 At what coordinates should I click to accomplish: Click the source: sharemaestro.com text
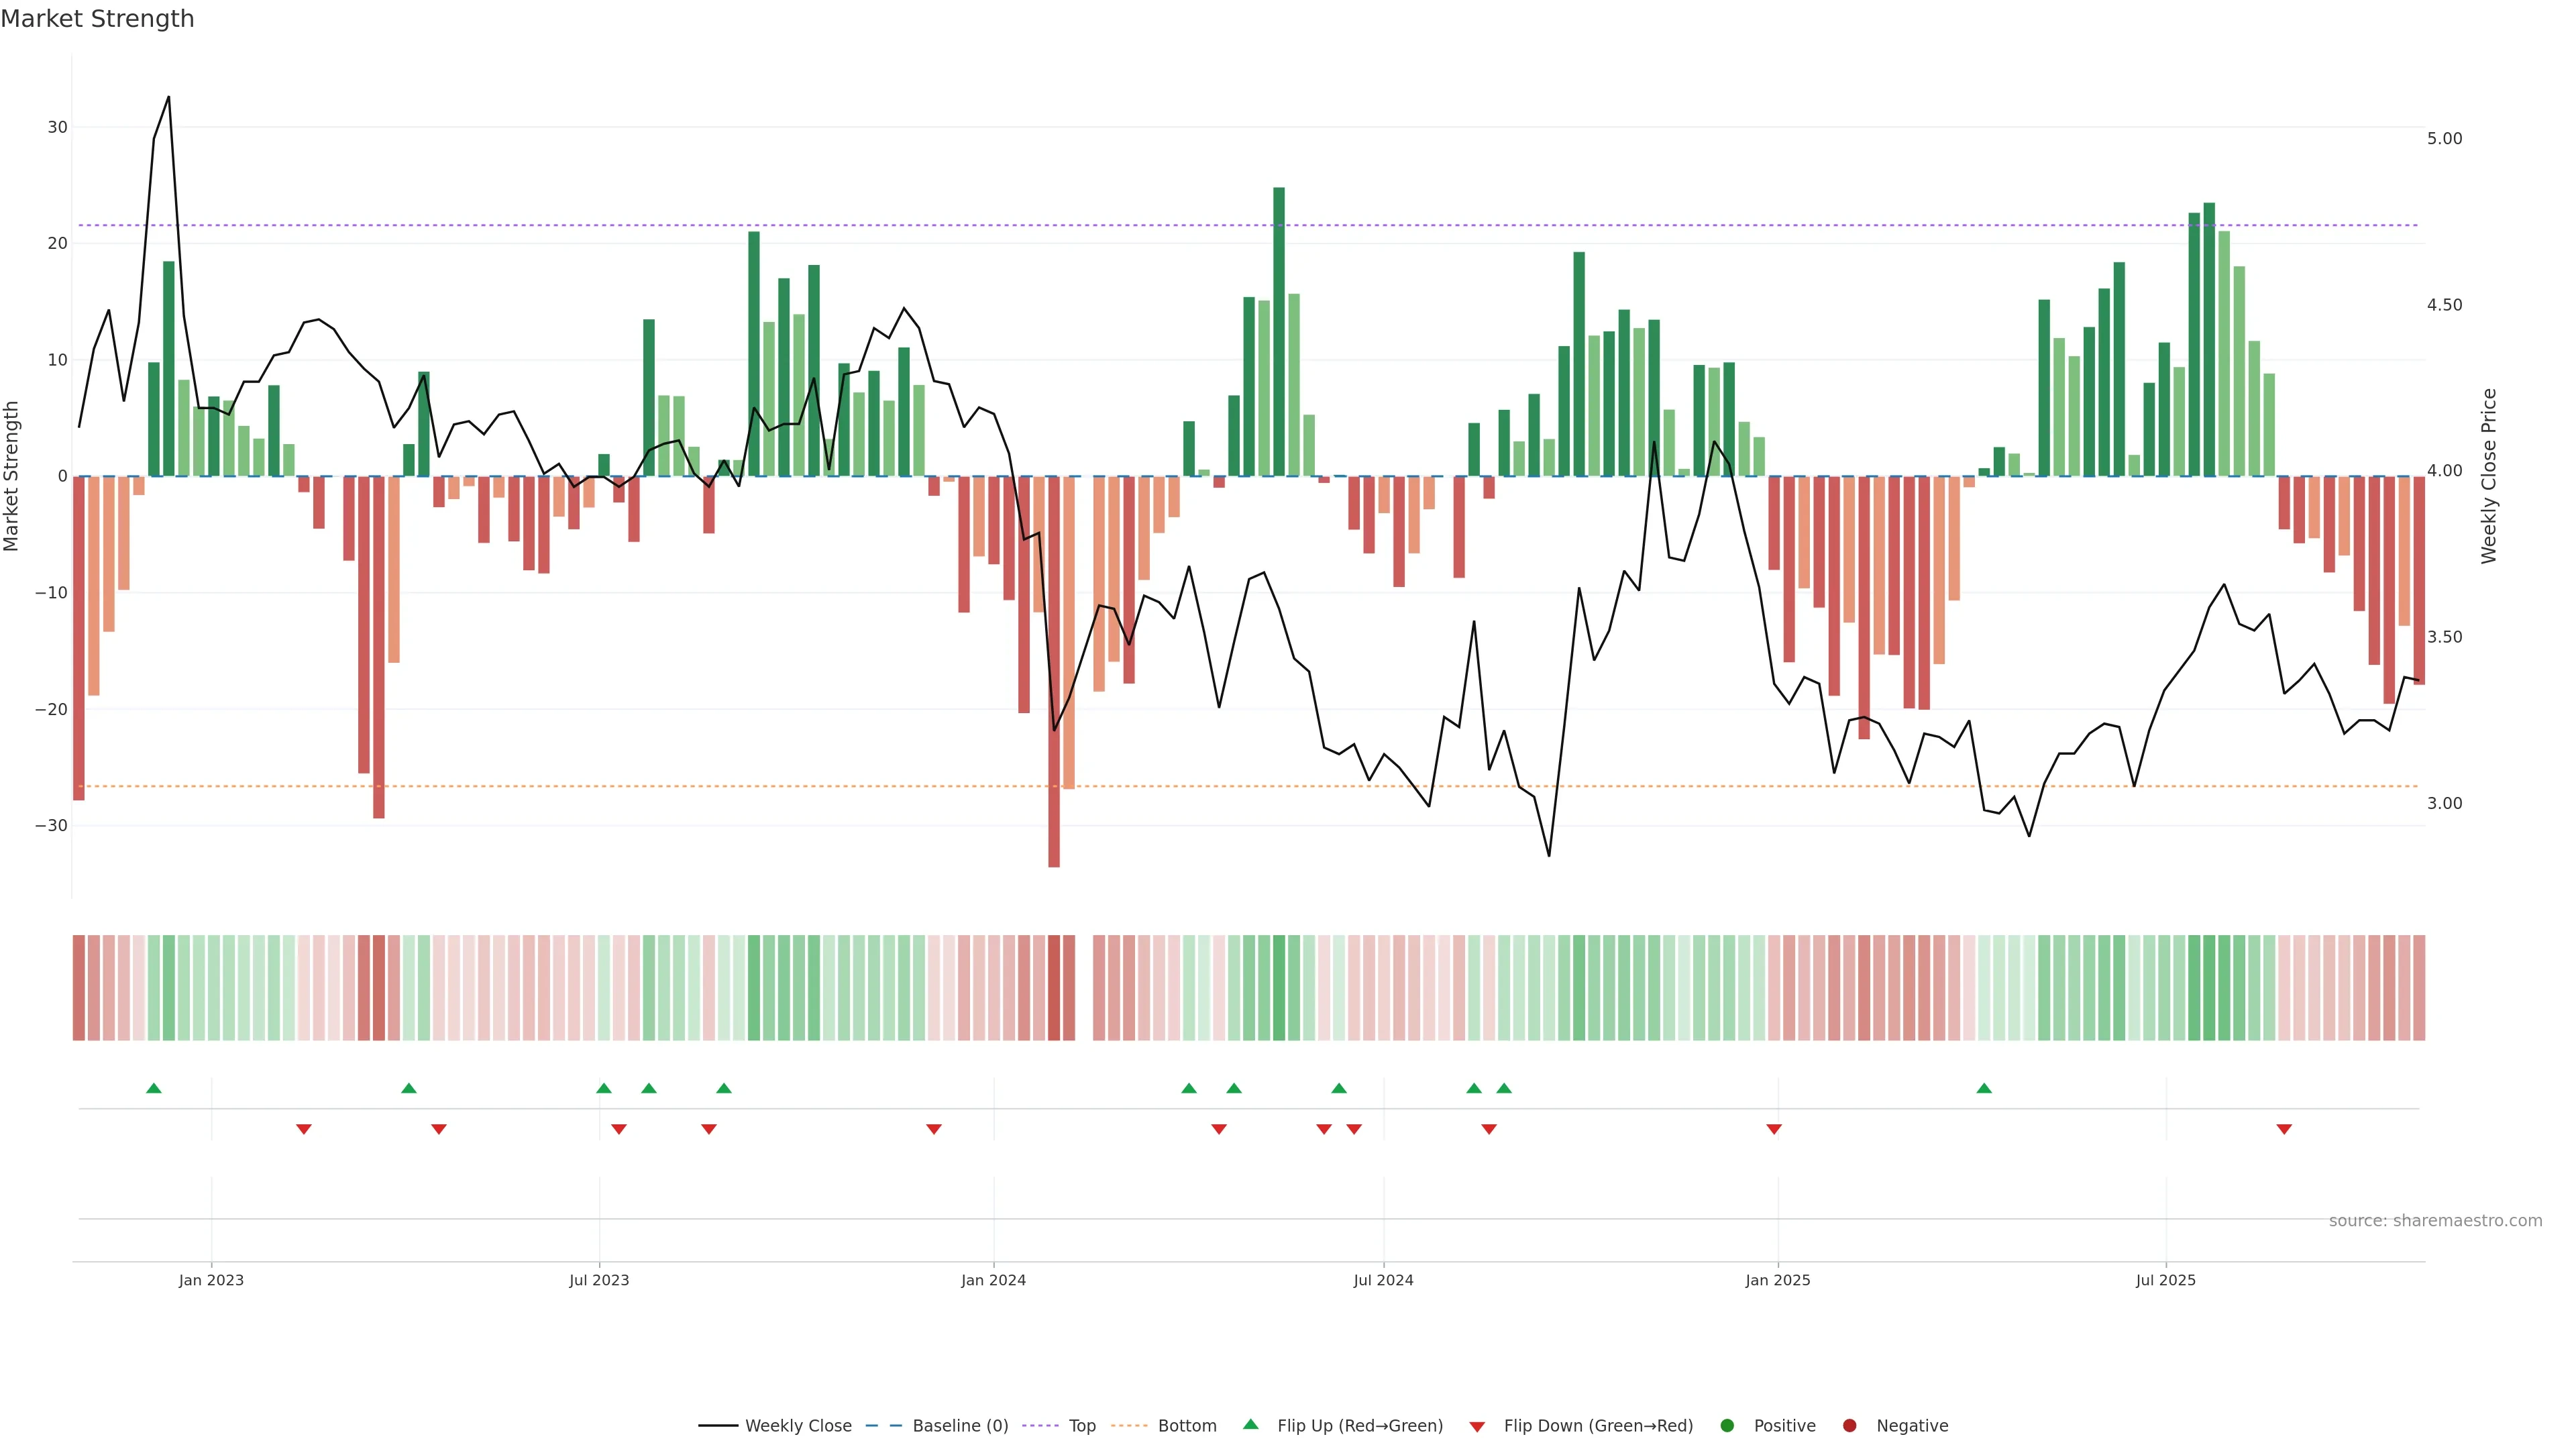pos(2435,1221)
